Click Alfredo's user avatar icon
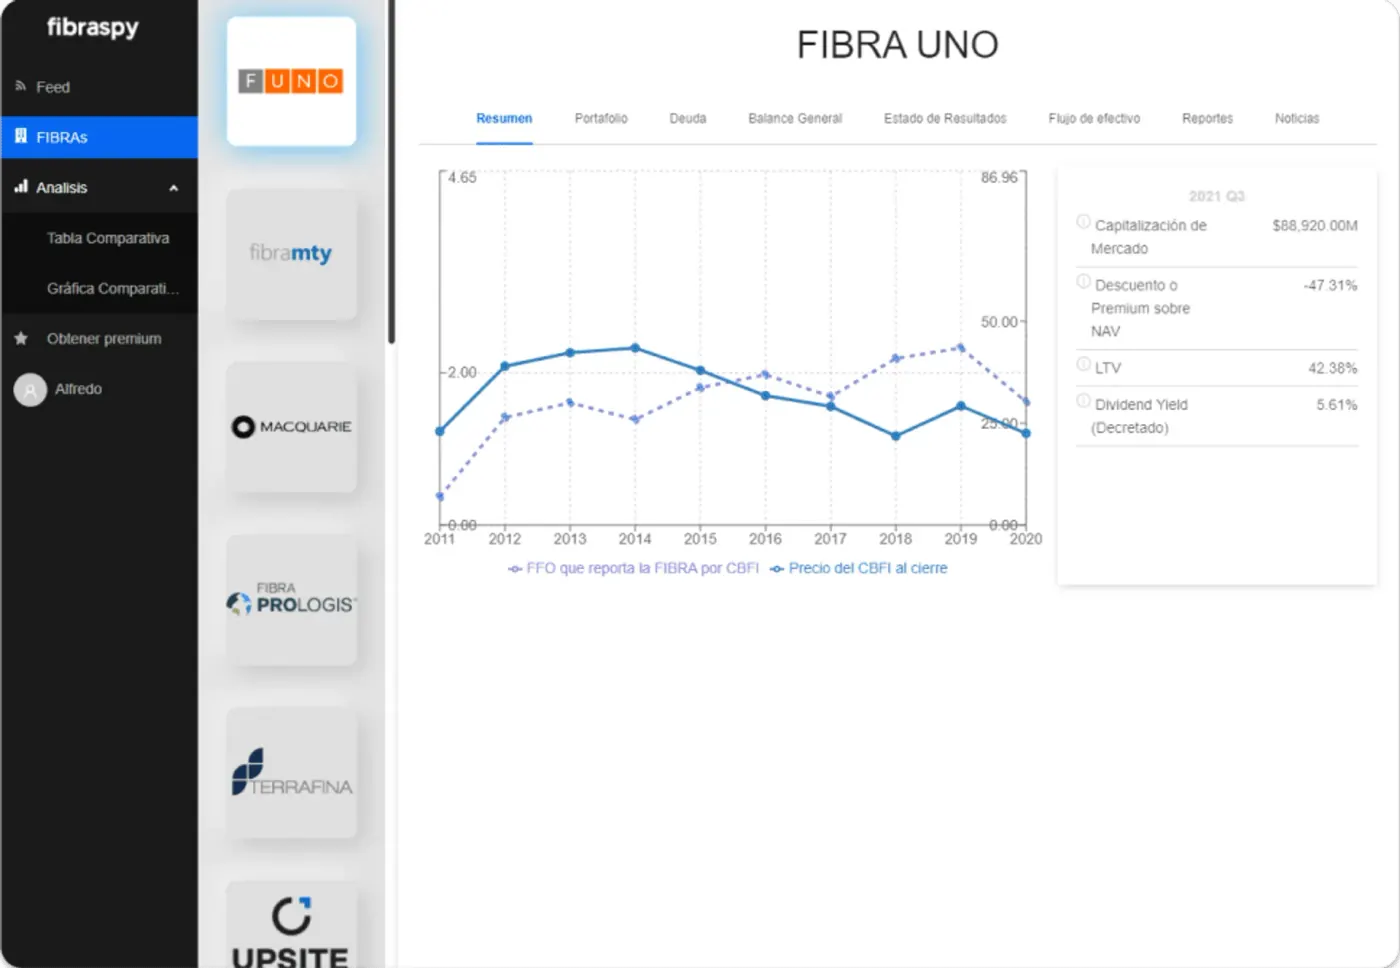 (30, 390)
